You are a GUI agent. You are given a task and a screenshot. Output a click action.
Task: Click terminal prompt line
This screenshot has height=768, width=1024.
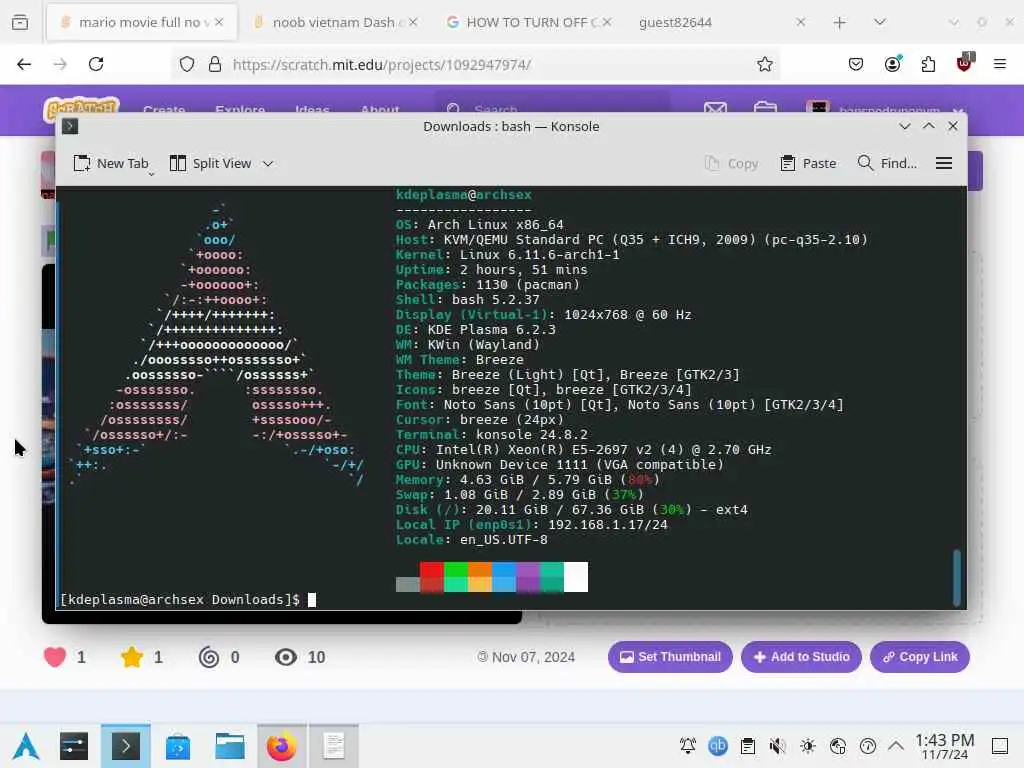point(188,600)
